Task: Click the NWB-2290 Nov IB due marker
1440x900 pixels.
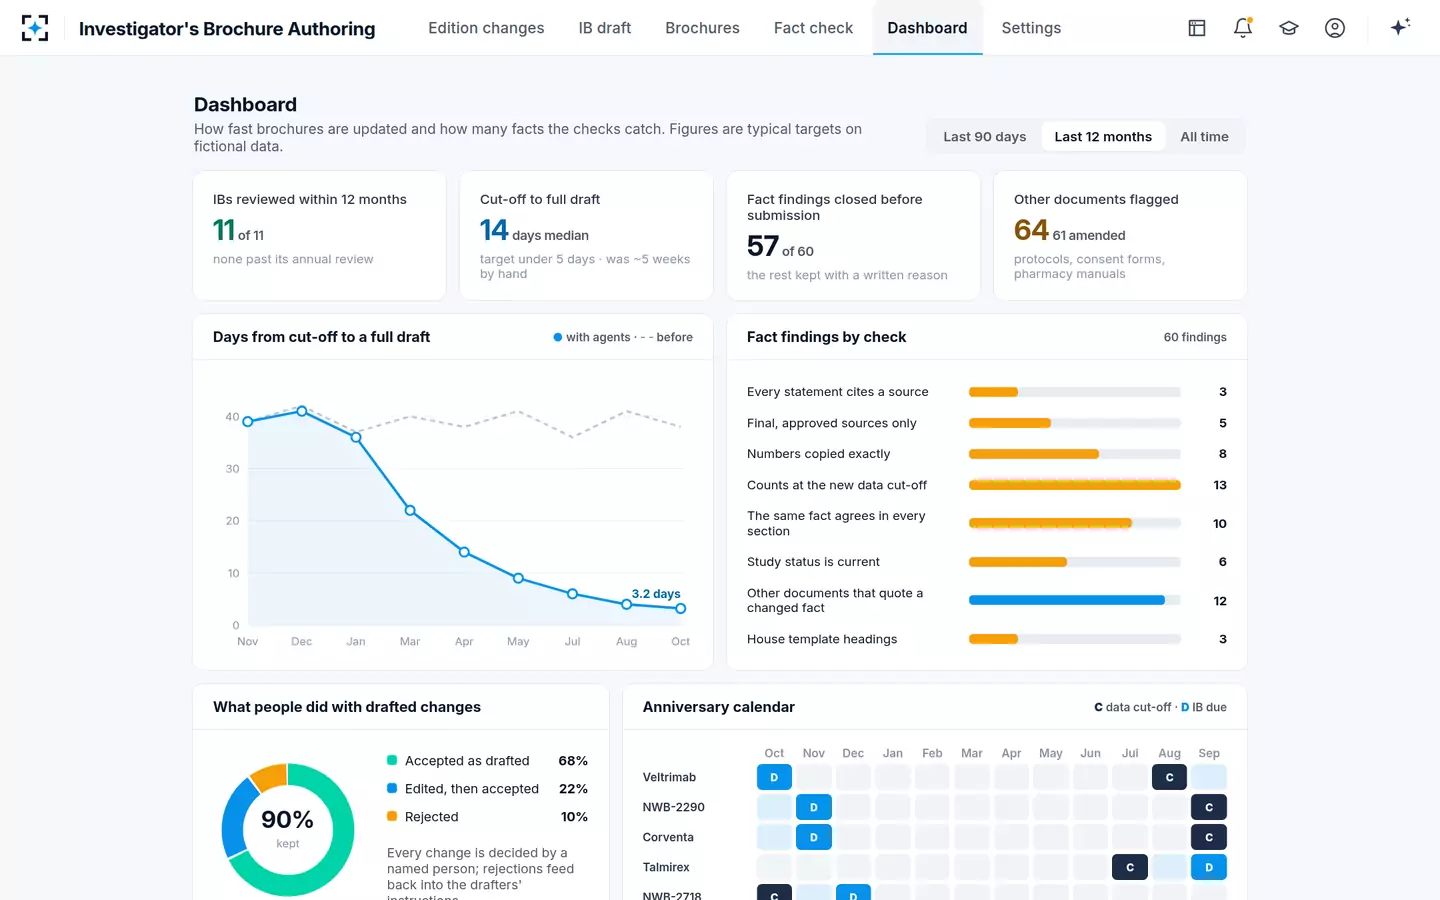Action: pyautogui.click(x=814, y=807)
